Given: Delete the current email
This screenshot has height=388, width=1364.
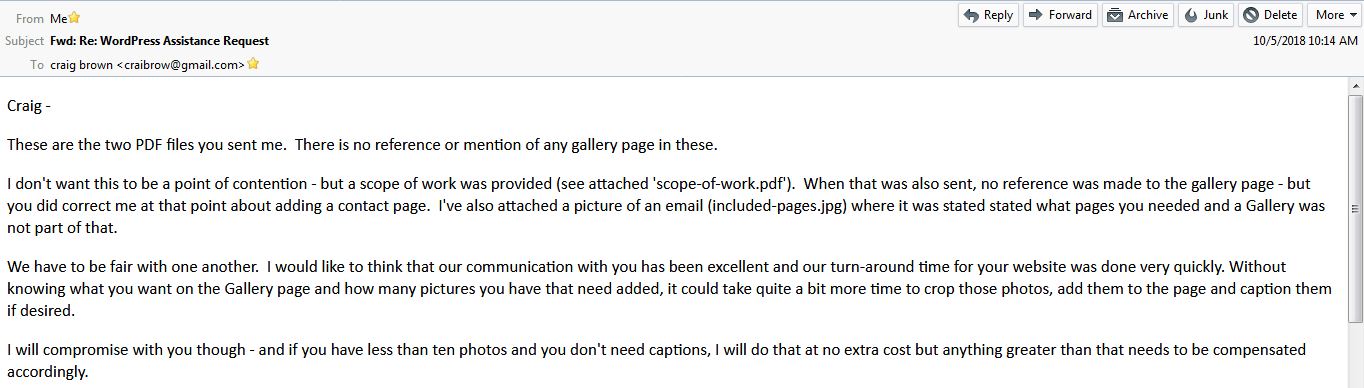Looking at the screenshot, I should click(1270, 15).
